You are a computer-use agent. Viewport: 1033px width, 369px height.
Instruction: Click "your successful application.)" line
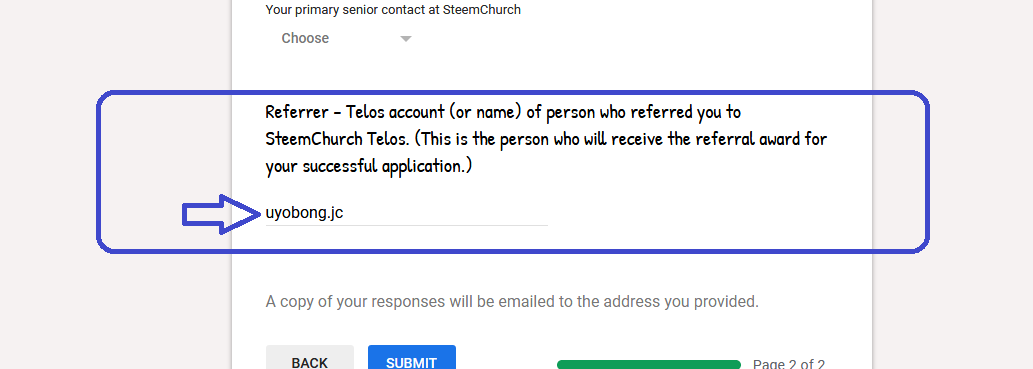click(x=369, y=166)
